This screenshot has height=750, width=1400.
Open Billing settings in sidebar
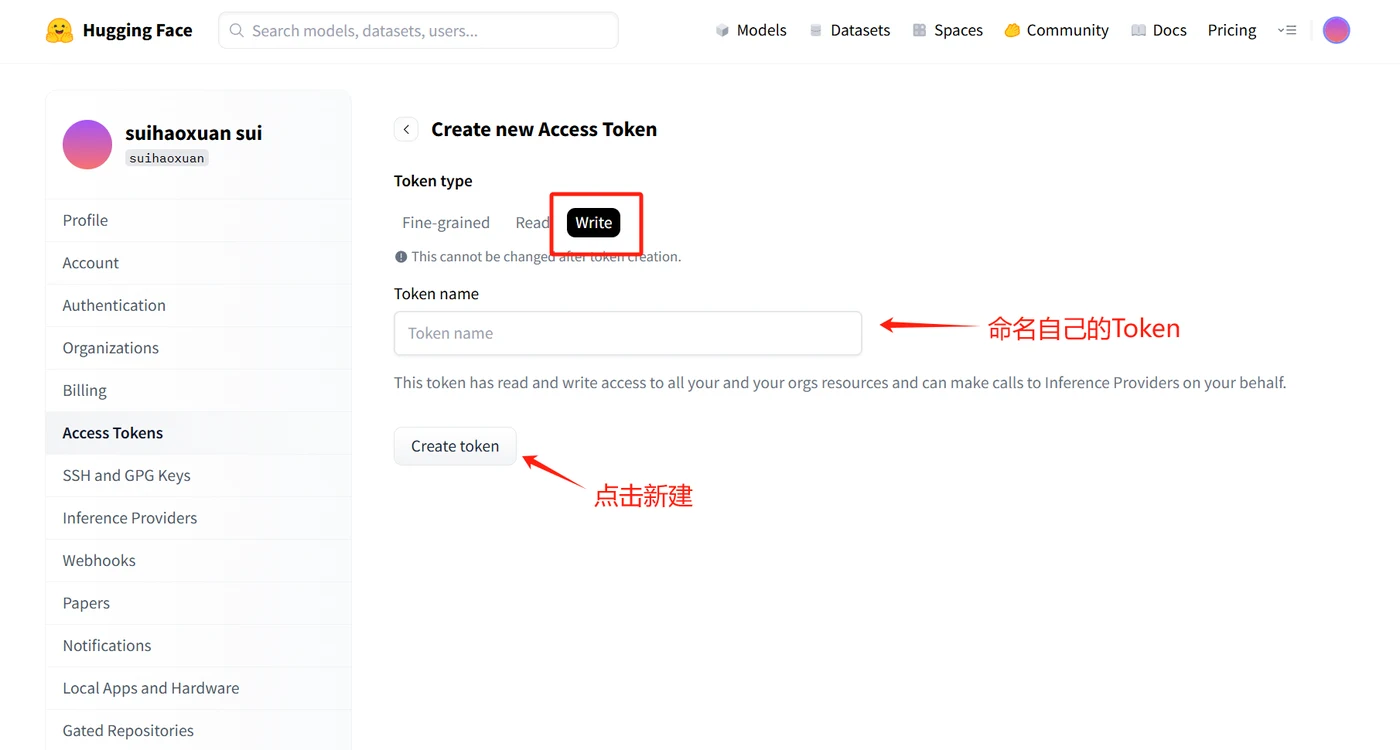[199, 390]
